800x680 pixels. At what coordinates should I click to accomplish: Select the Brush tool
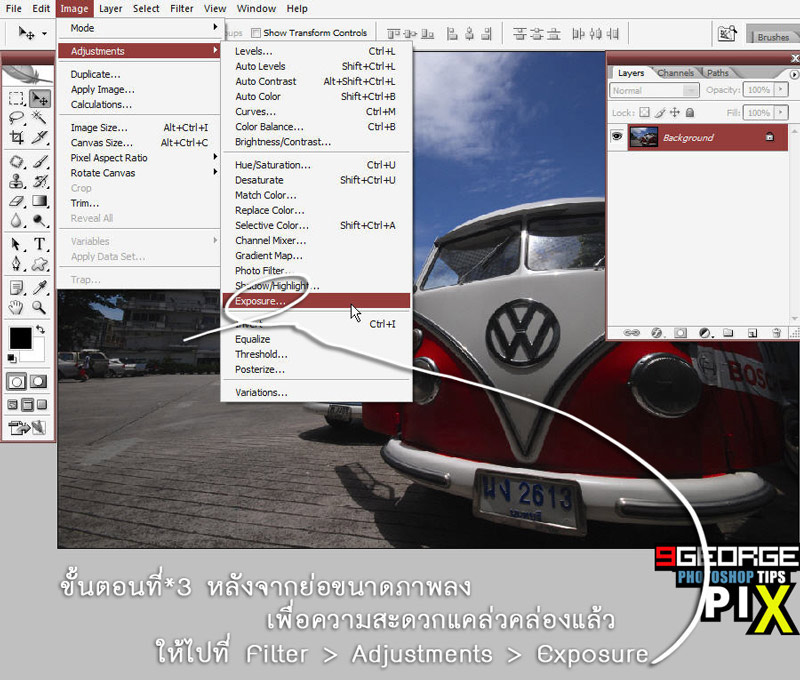(x=40, y=162)
